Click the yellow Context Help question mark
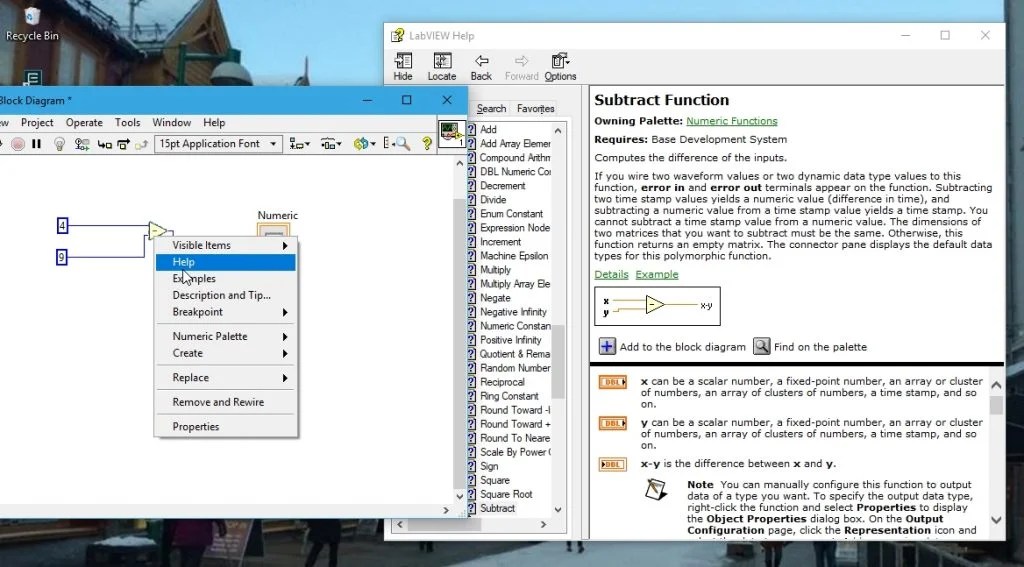Screen dimensions: 1024x567 [x=427, y=144]
